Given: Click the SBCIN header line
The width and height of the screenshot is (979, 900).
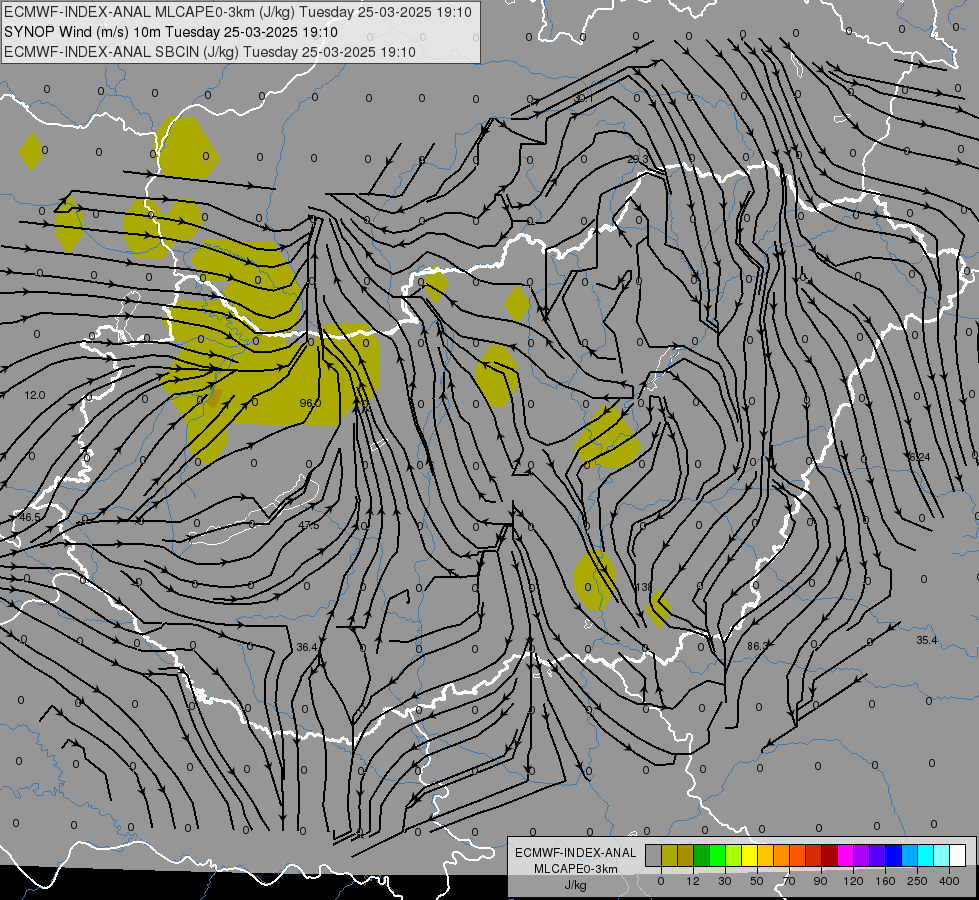Looking at the screenshot, I should (x=210, y=52).
